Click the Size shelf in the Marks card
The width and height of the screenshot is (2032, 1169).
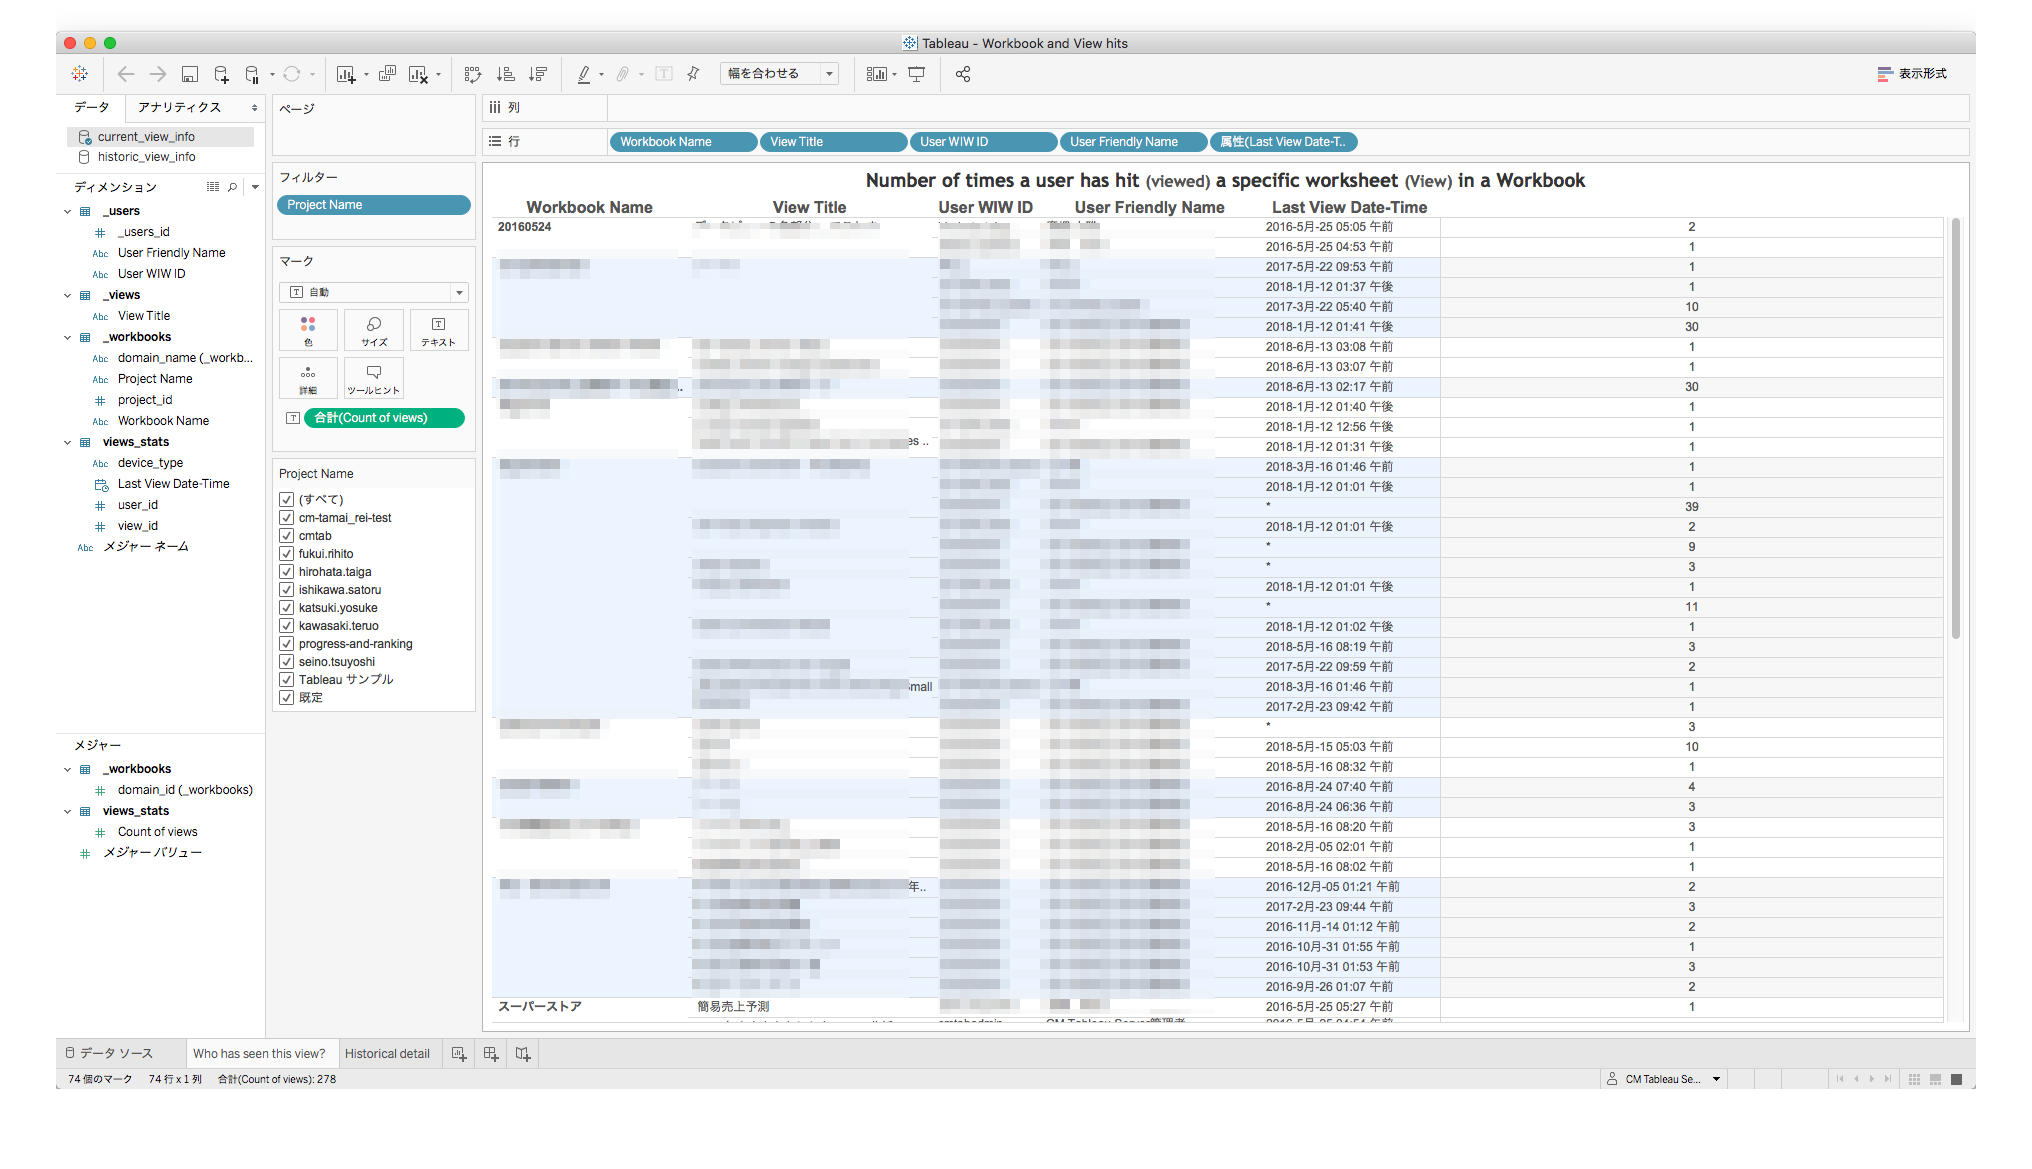coord(373,330)
